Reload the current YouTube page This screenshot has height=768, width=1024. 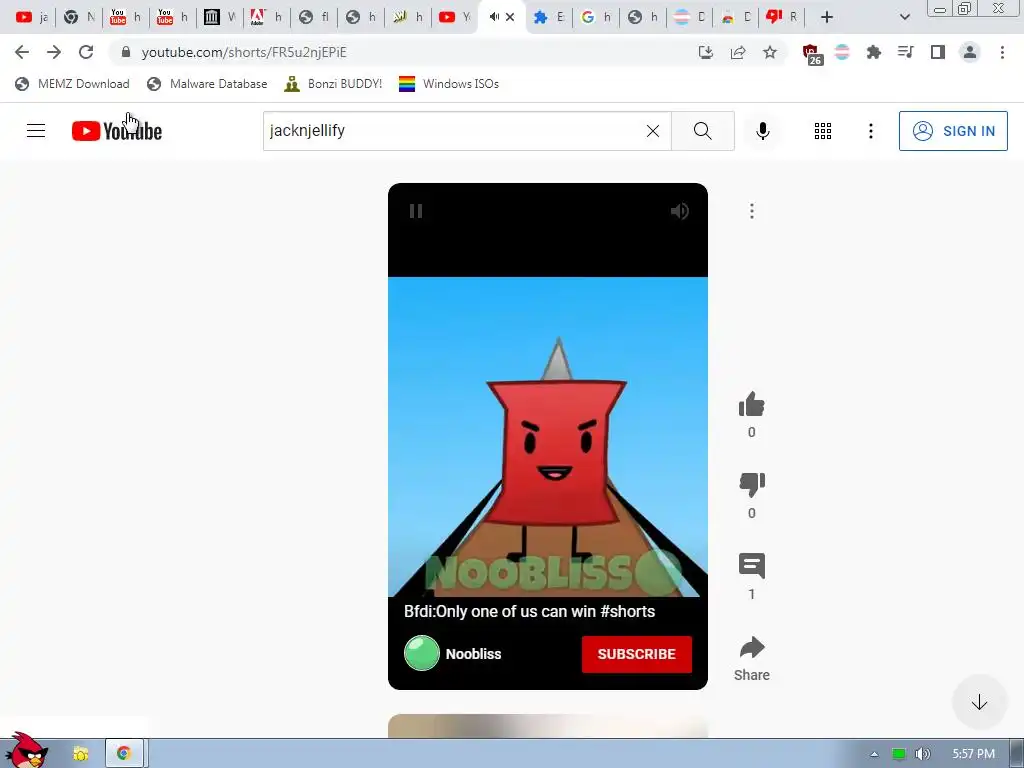pos(86,52)
